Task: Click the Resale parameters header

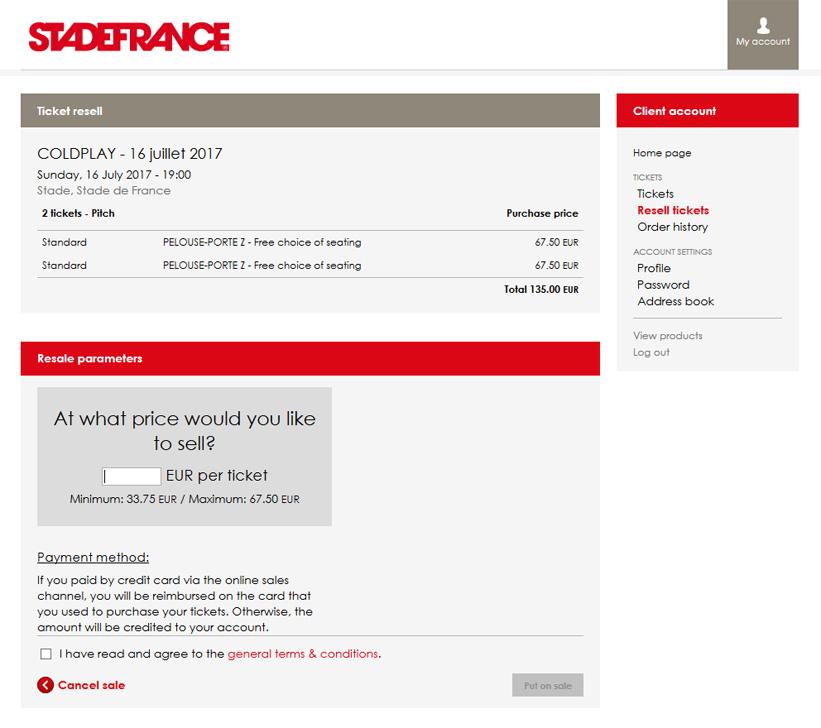Action: tap(310, 359)
